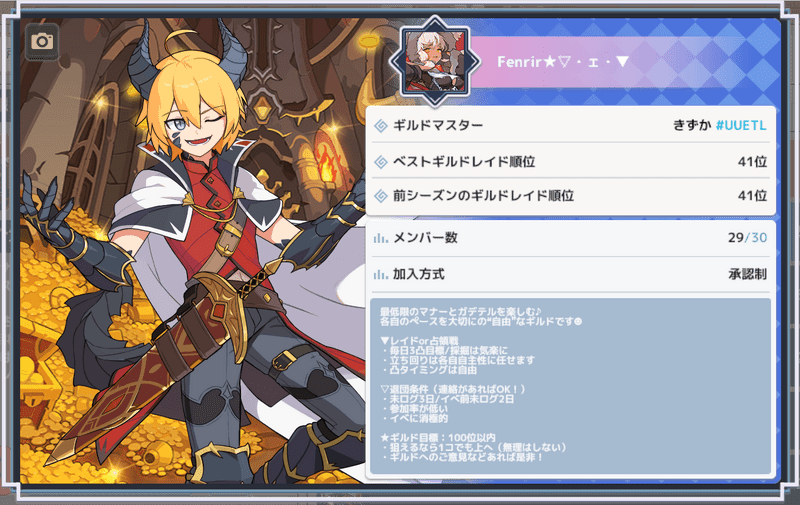Click the 41位 best raid rank value
Viewport: 800px width, 505px height.
click(x=753, y=162)
